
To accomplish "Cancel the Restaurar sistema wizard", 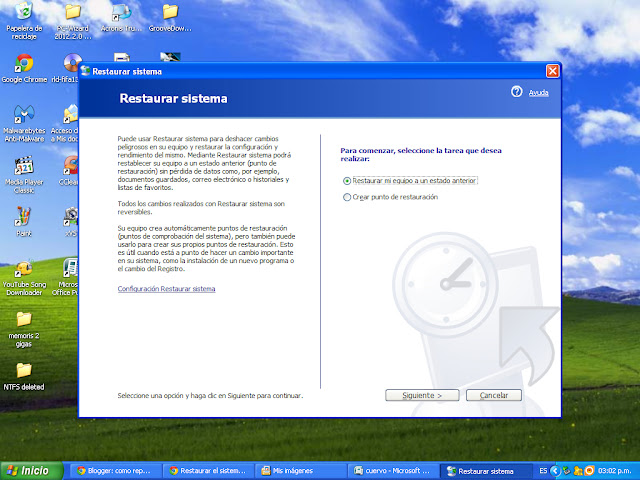I will click(x=493, y=395).
